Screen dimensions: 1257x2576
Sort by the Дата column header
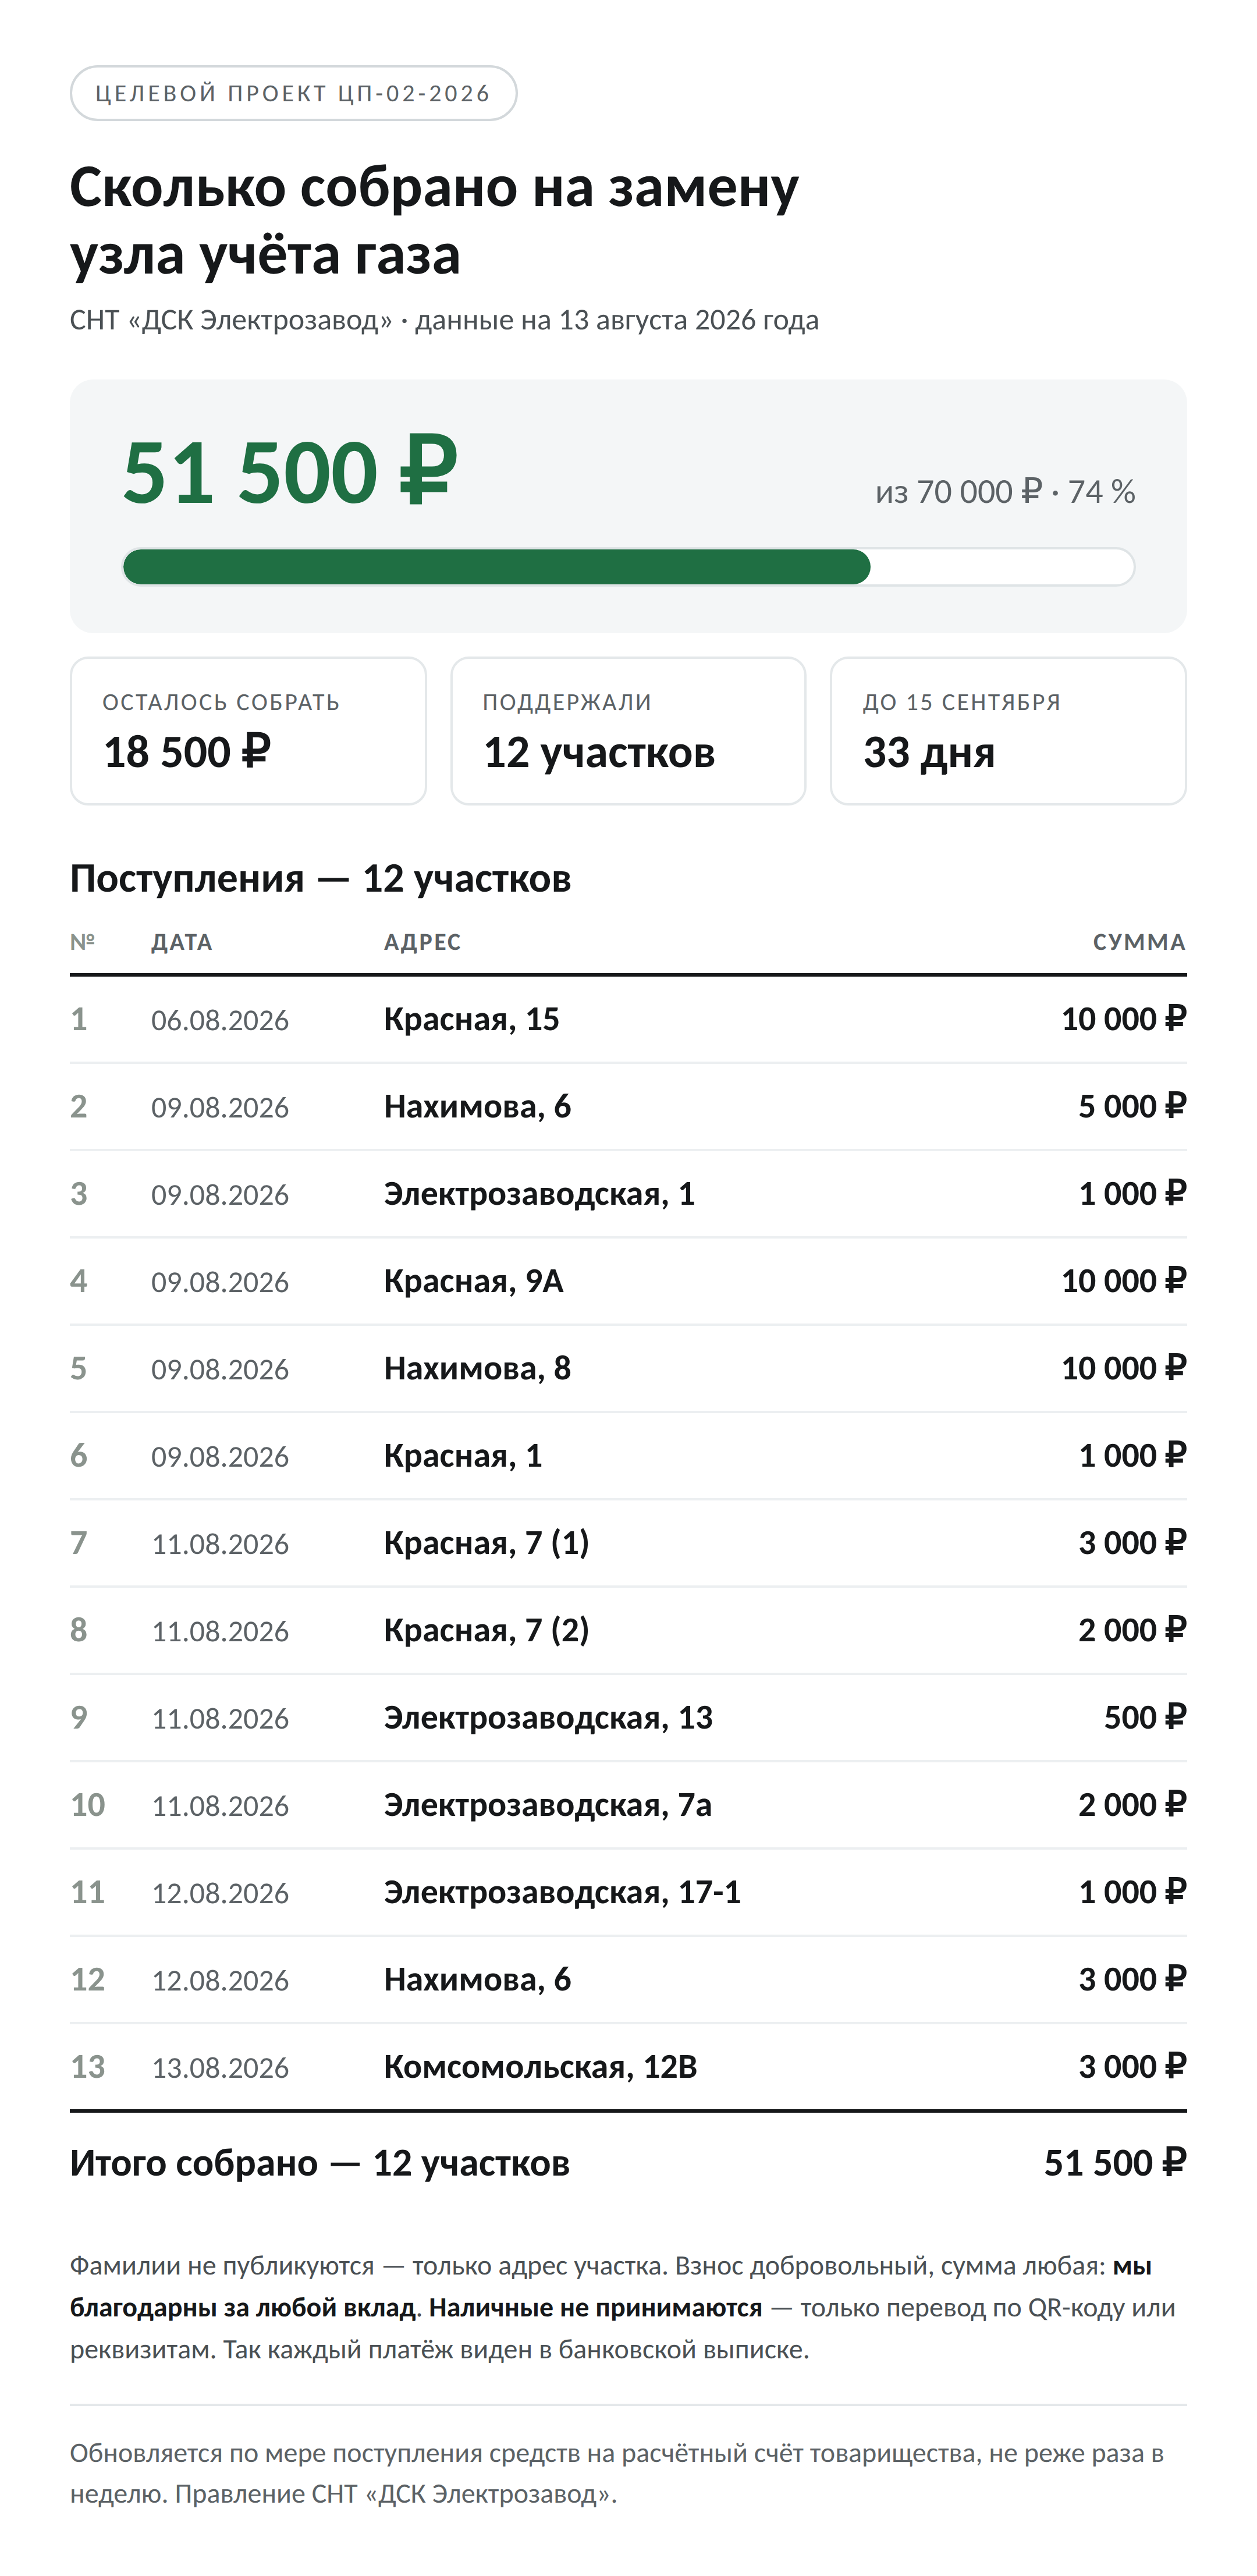182,942
